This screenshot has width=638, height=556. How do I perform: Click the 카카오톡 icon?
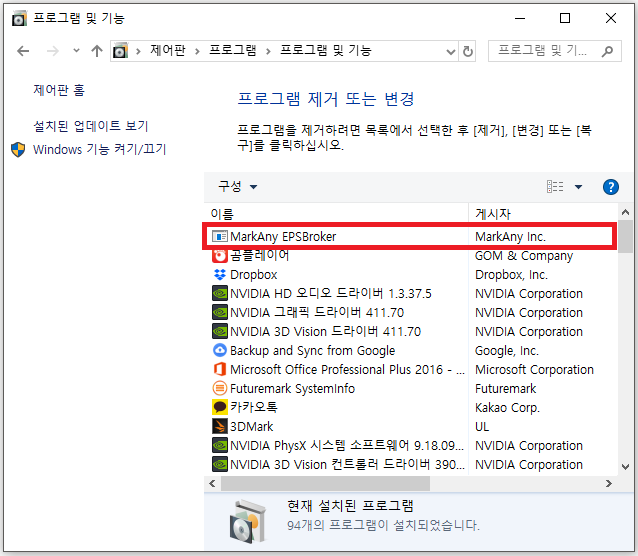click(220, 407)
